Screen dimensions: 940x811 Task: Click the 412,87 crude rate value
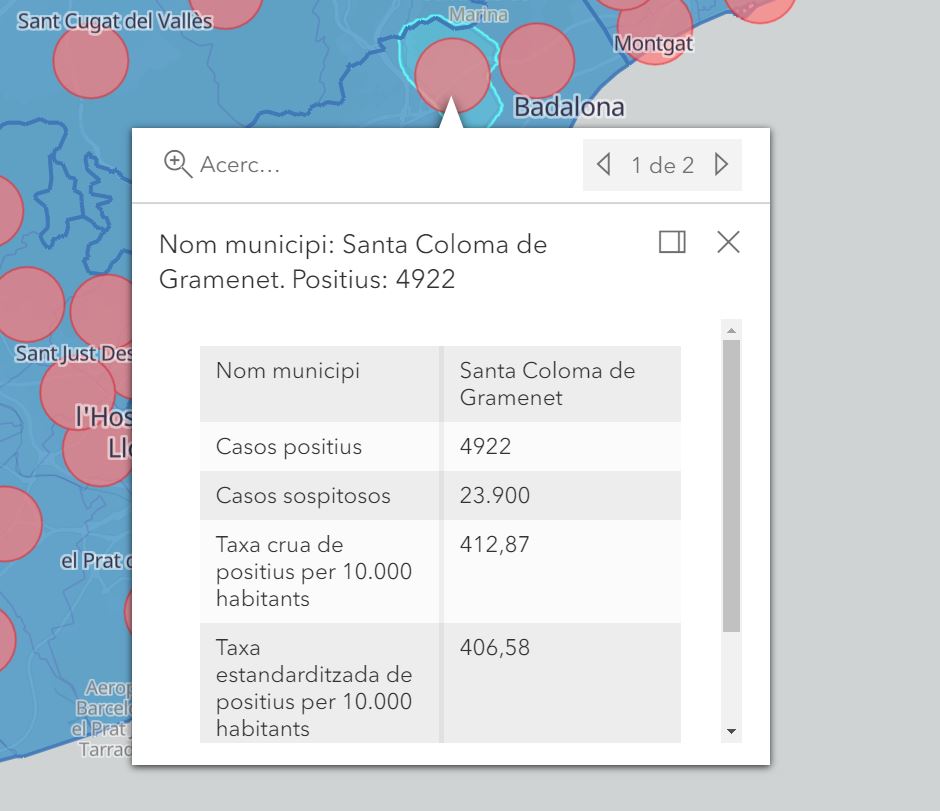click(x=495, y=545)
